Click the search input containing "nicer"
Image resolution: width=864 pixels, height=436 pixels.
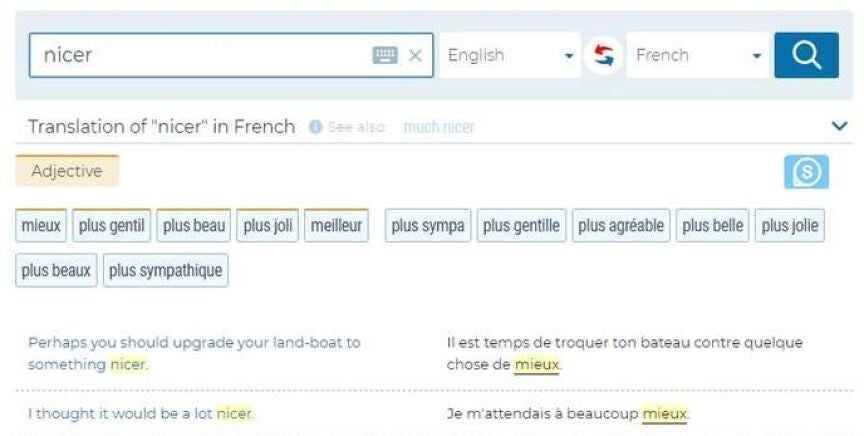pos(200,56)
